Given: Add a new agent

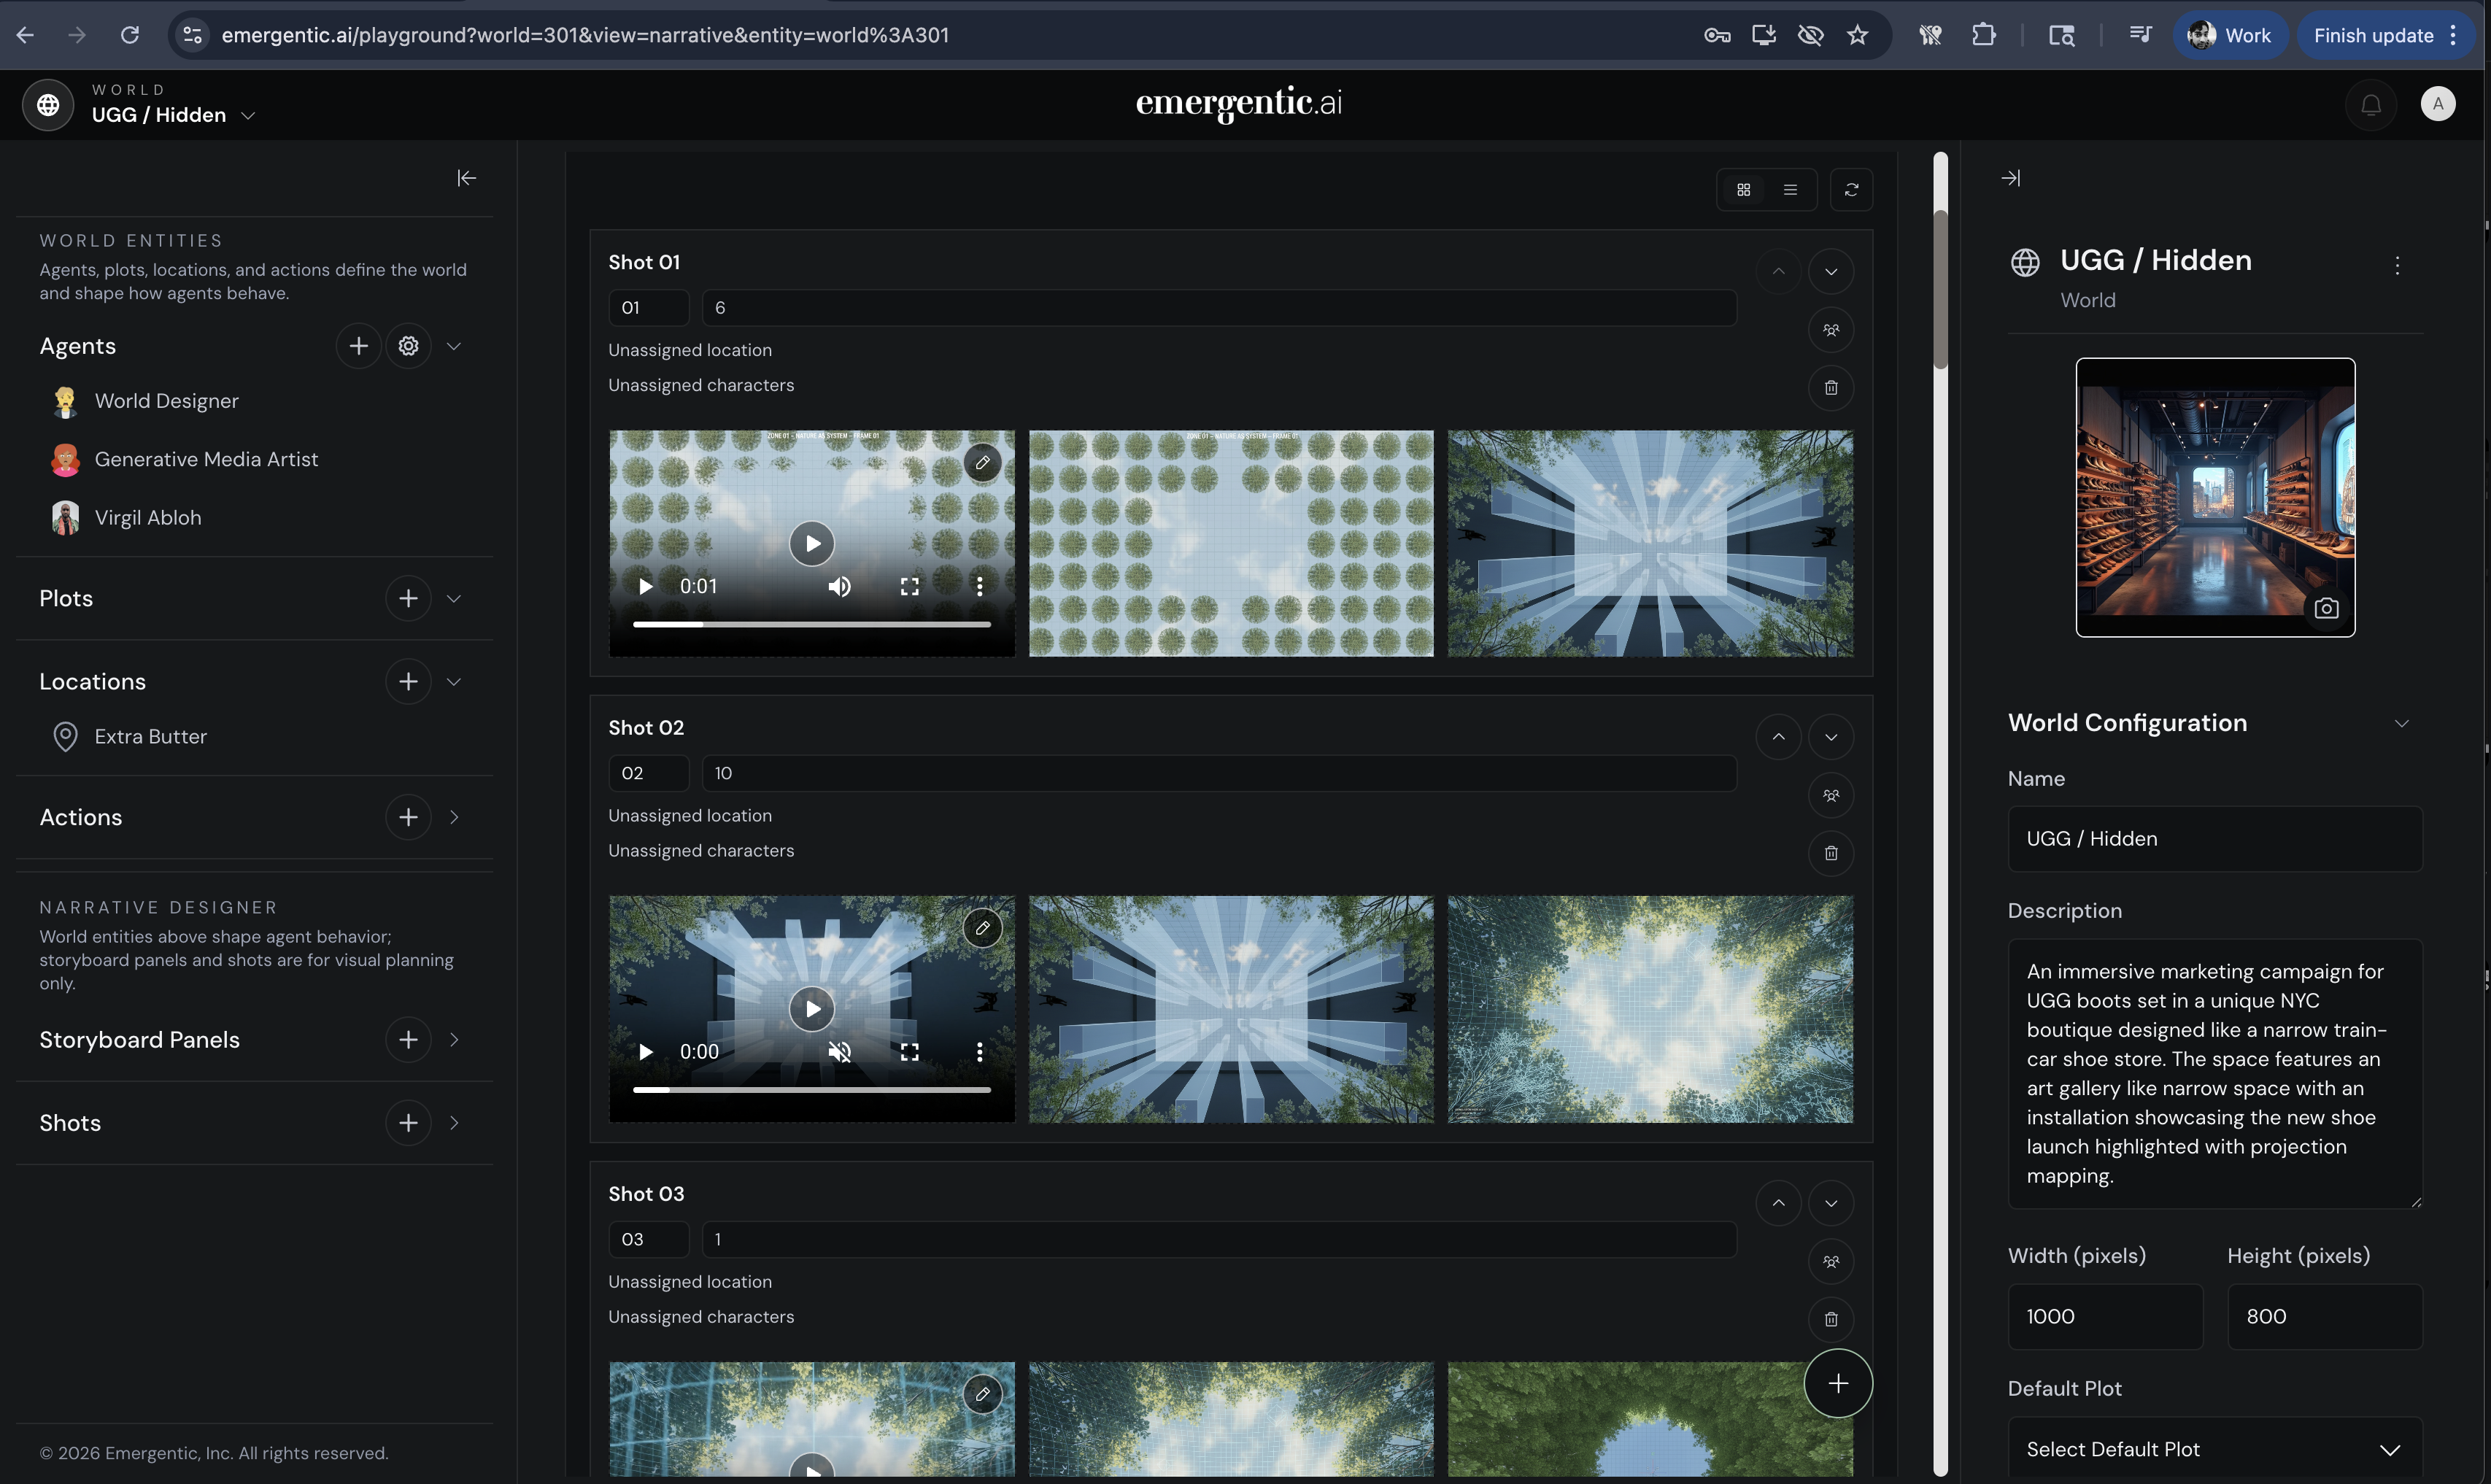Looking at the screenshot, I should pyautogui.click(x=358, y=346).
